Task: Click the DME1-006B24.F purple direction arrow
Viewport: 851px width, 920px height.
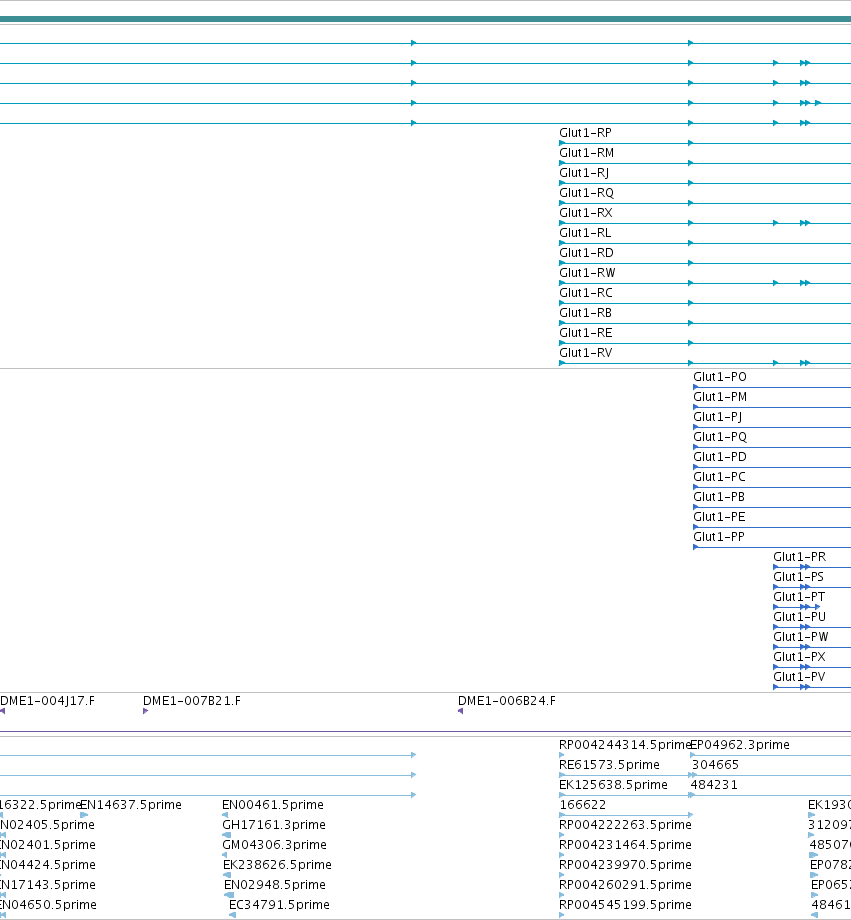Action: 461,711
